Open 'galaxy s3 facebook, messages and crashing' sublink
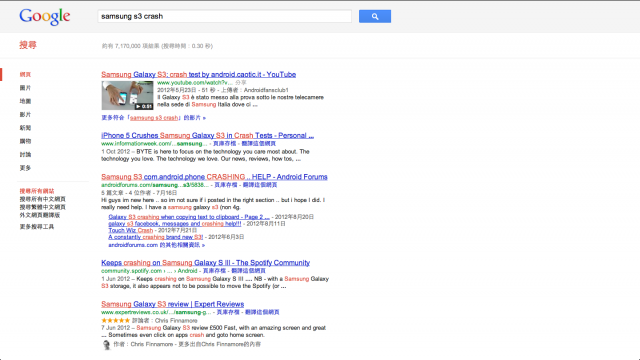 (x=175, y=224)
